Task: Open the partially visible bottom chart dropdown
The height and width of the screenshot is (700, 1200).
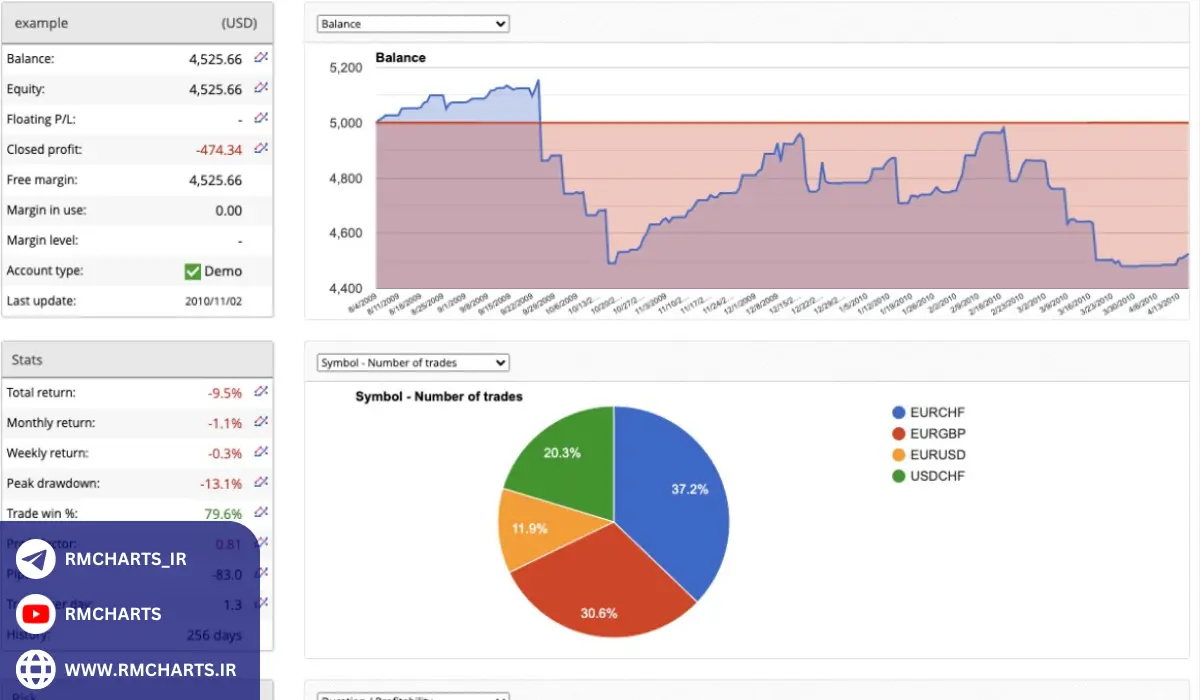Action: point(412,696)
